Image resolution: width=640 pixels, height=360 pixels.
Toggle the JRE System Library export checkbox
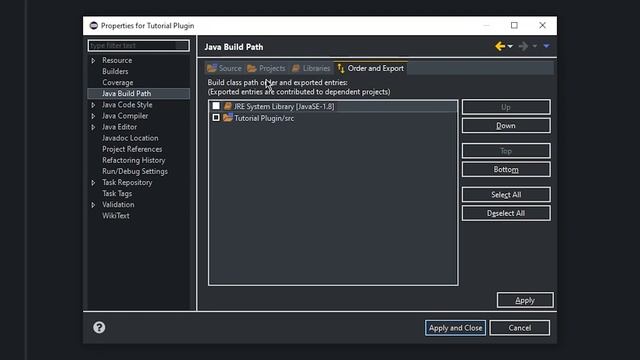click(x=216, y=106)
